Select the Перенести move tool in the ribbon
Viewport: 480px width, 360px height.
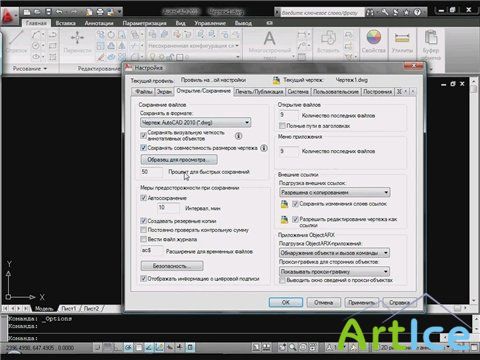[x=77, y=42]
